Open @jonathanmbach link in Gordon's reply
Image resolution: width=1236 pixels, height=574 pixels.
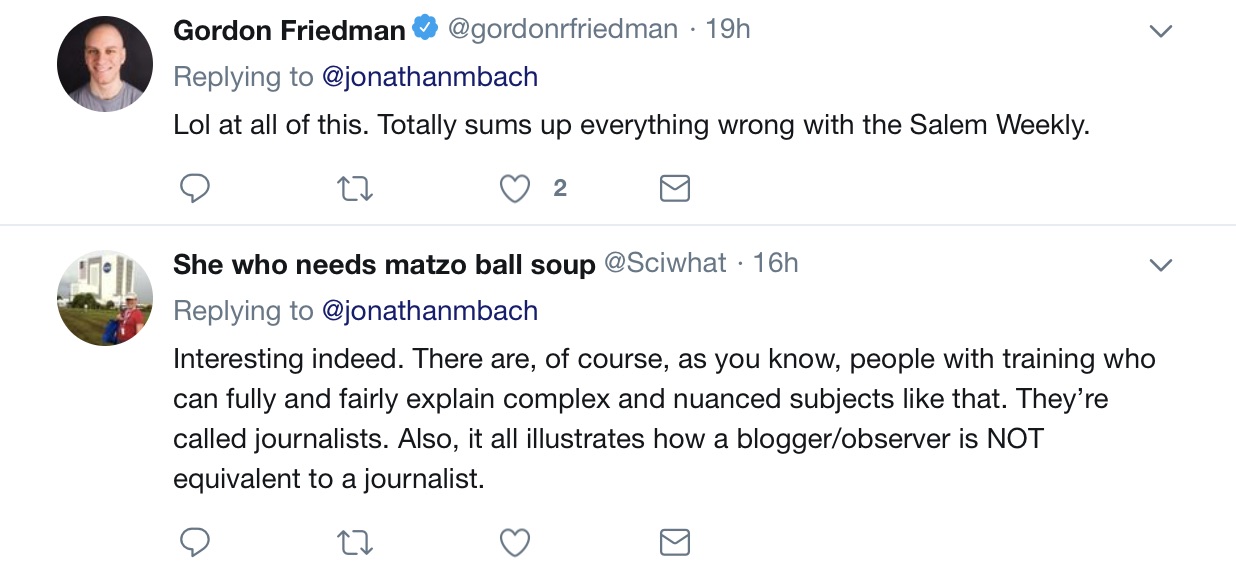[430, 77]
